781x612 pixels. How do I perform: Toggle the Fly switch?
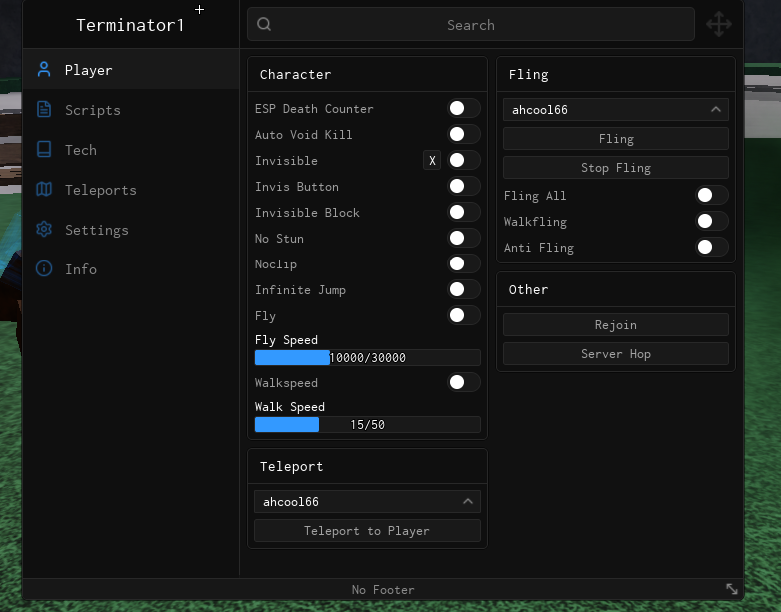(464, 315)
